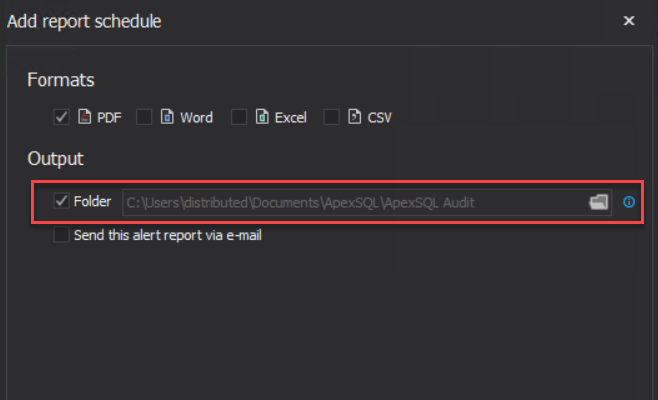658x400 pixels.
Task: Click the "Send this alert report via e-mail" label
Action: point(168,235)
